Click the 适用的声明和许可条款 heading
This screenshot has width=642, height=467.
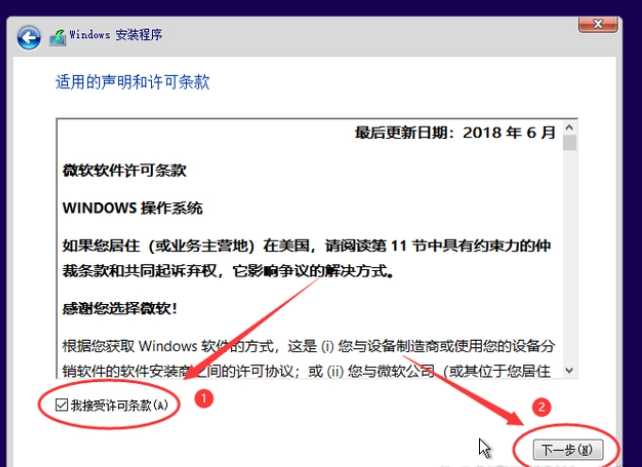pyautogui.click(x=132, y=82)
